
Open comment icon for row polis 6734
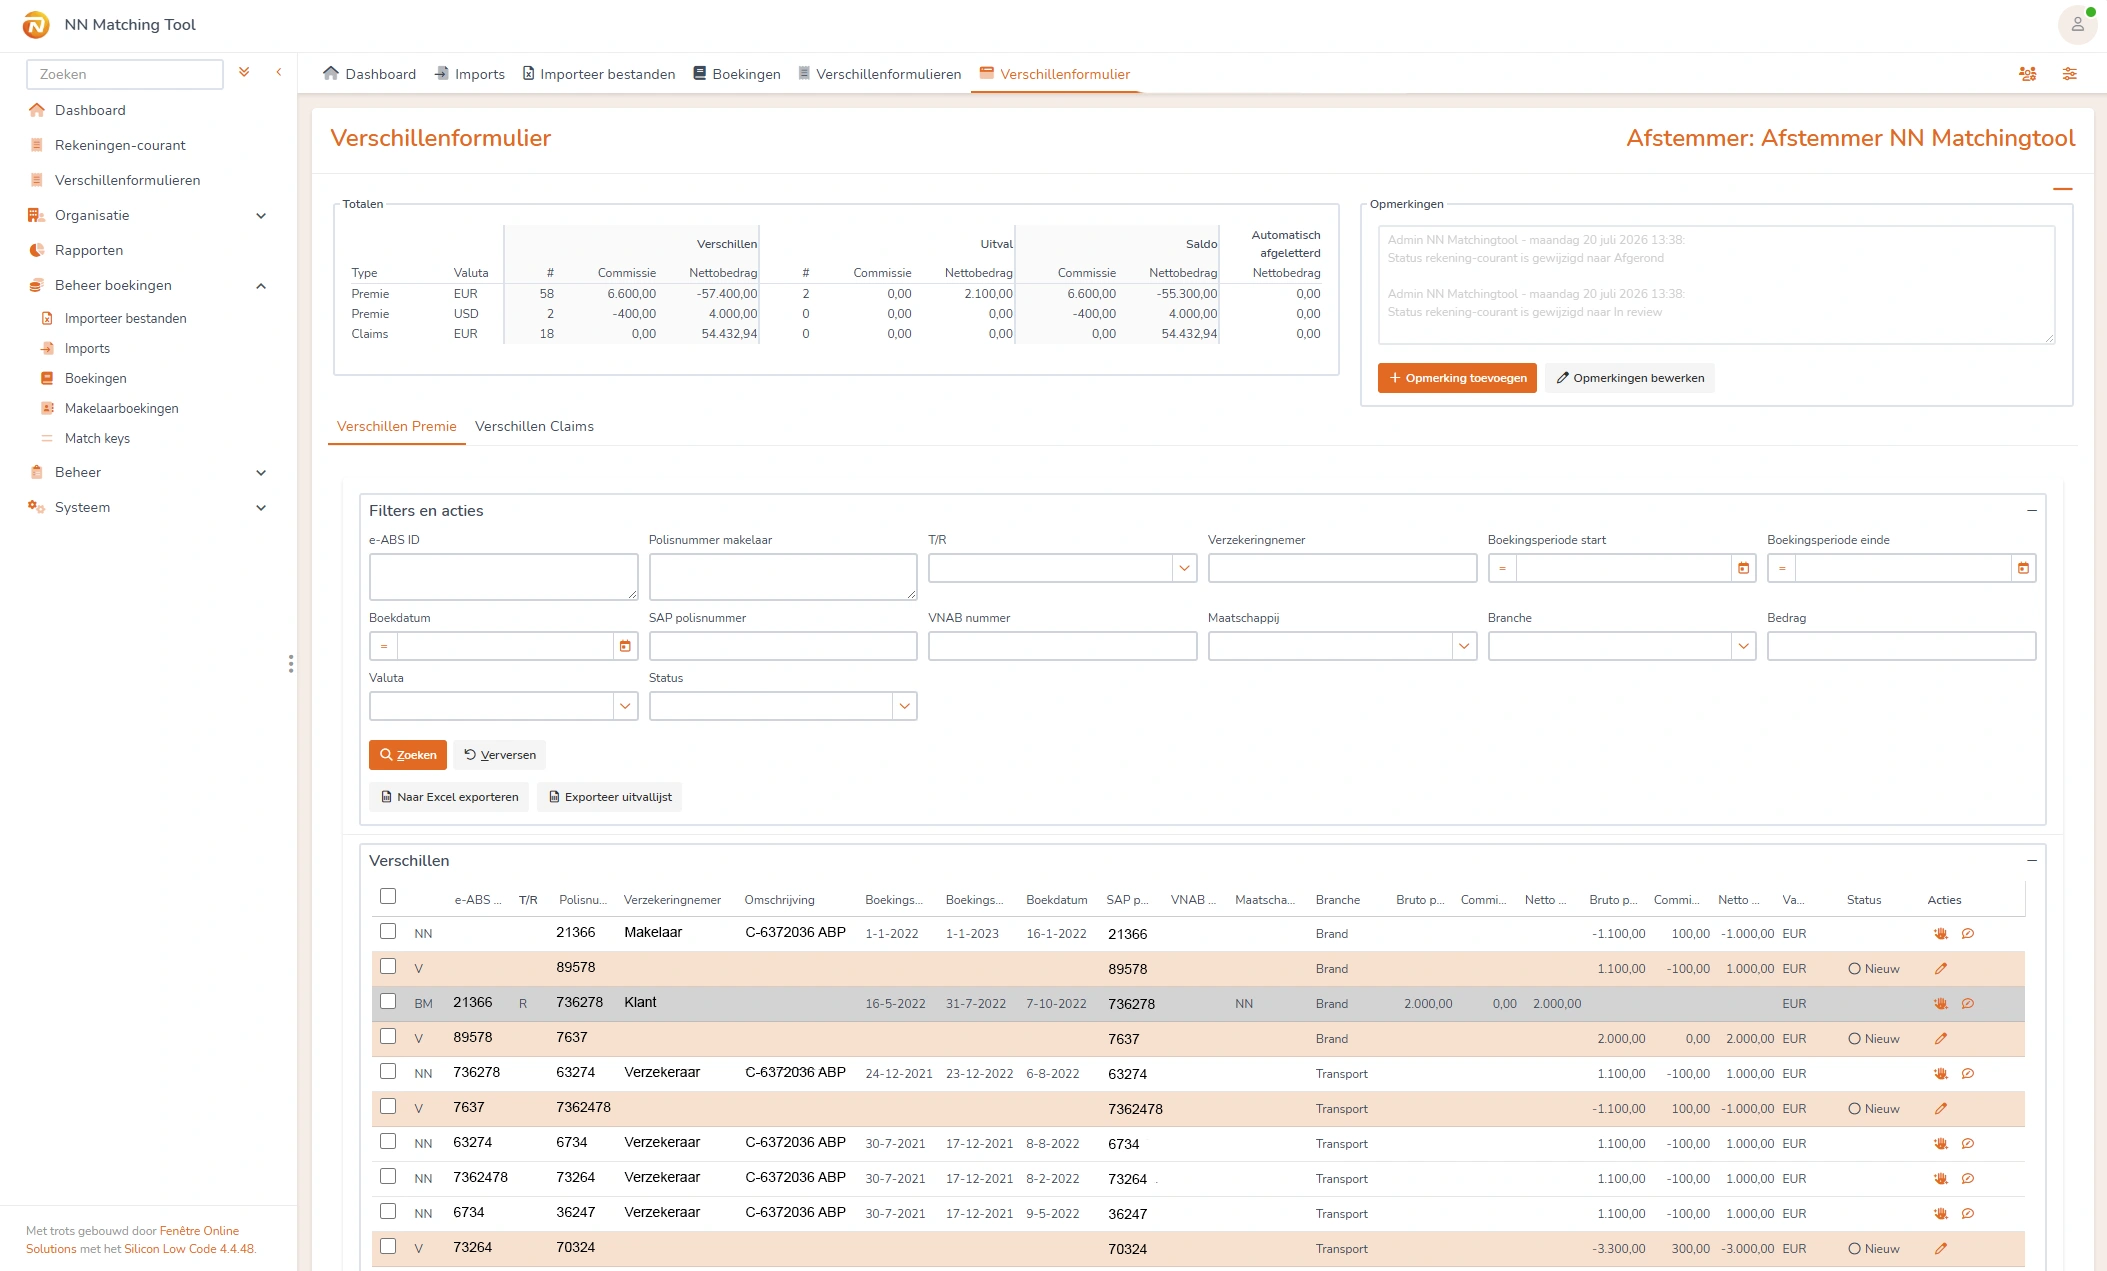pos(1967,1143)
